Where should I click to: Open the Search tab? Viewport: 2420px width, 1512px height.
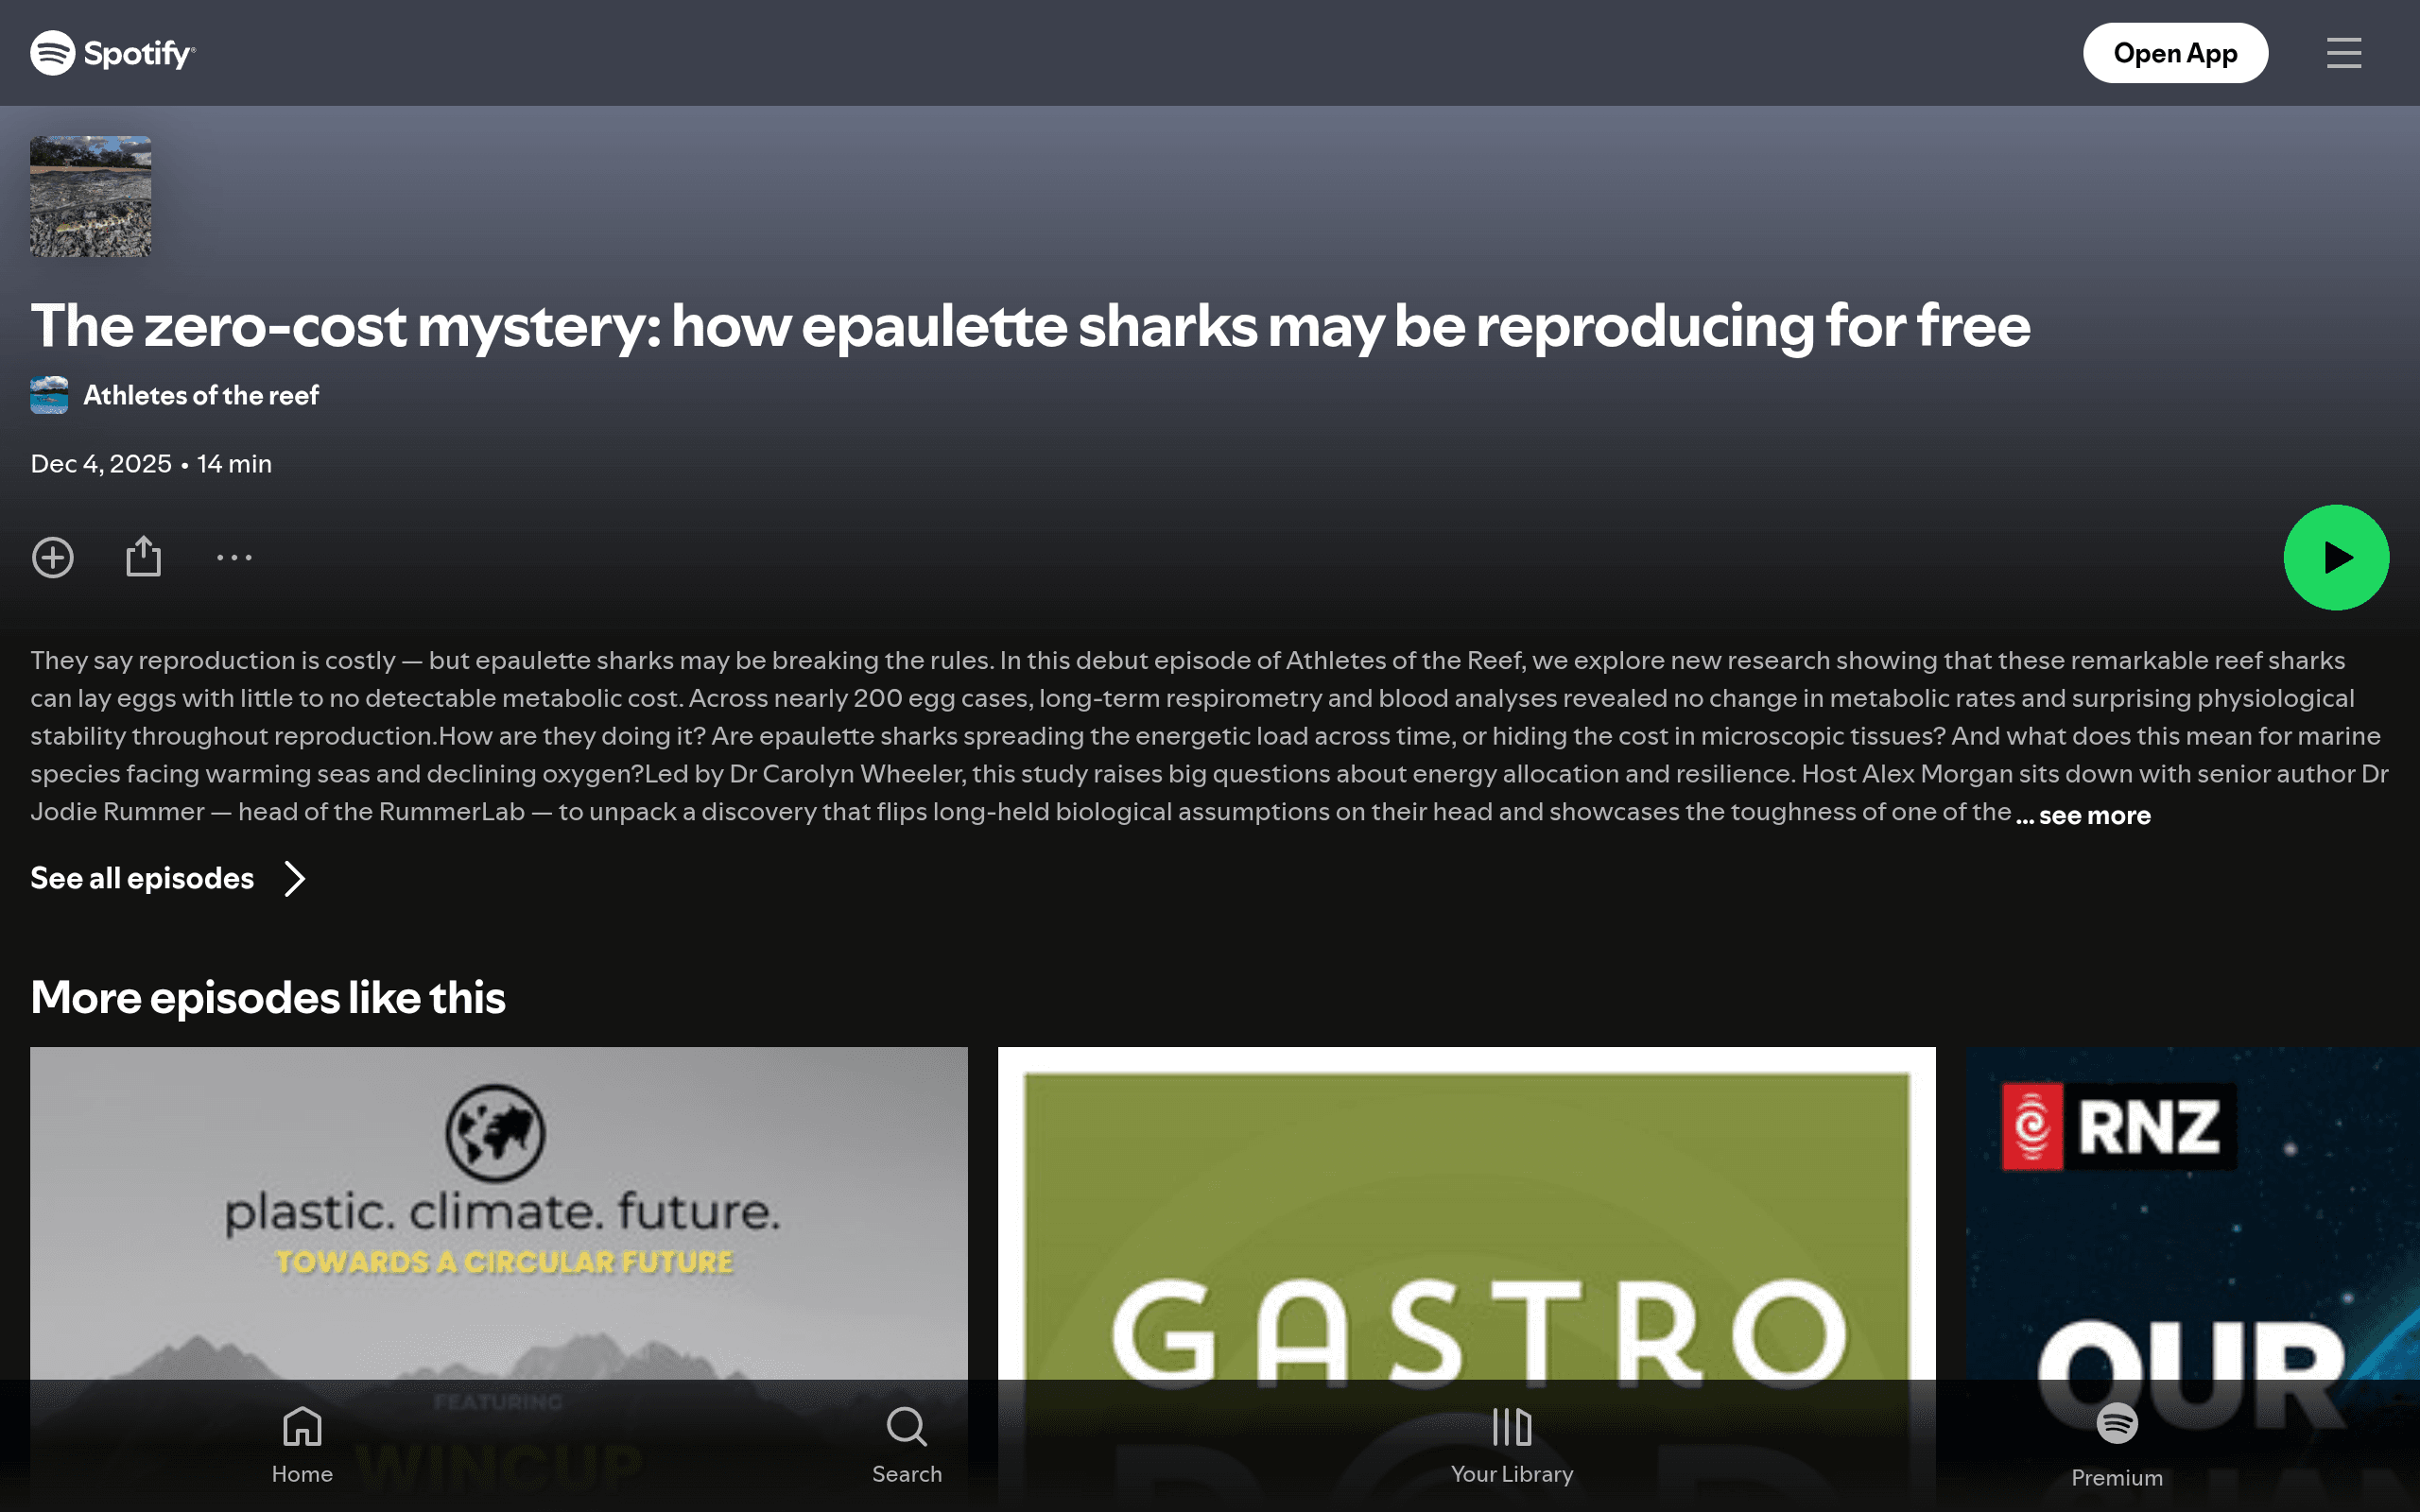click(907, 1445)
